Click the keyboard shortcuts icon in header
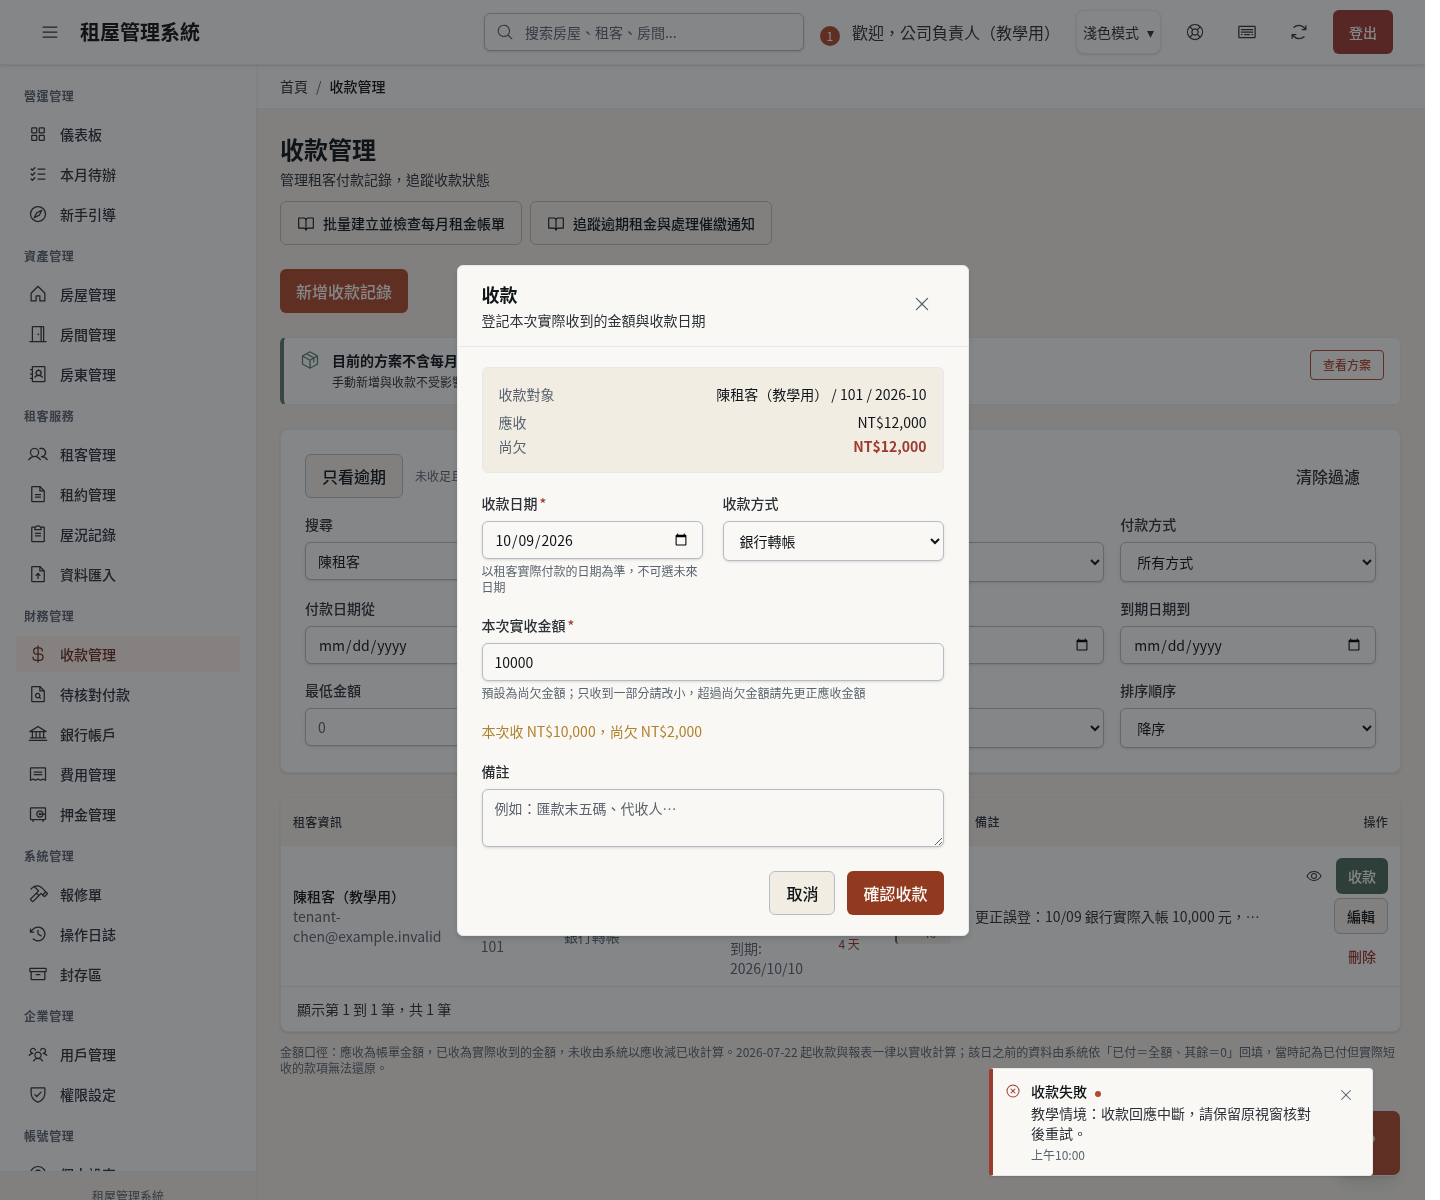Viewport: 1440px width, 1200px height. click(x=1247, y=32)
